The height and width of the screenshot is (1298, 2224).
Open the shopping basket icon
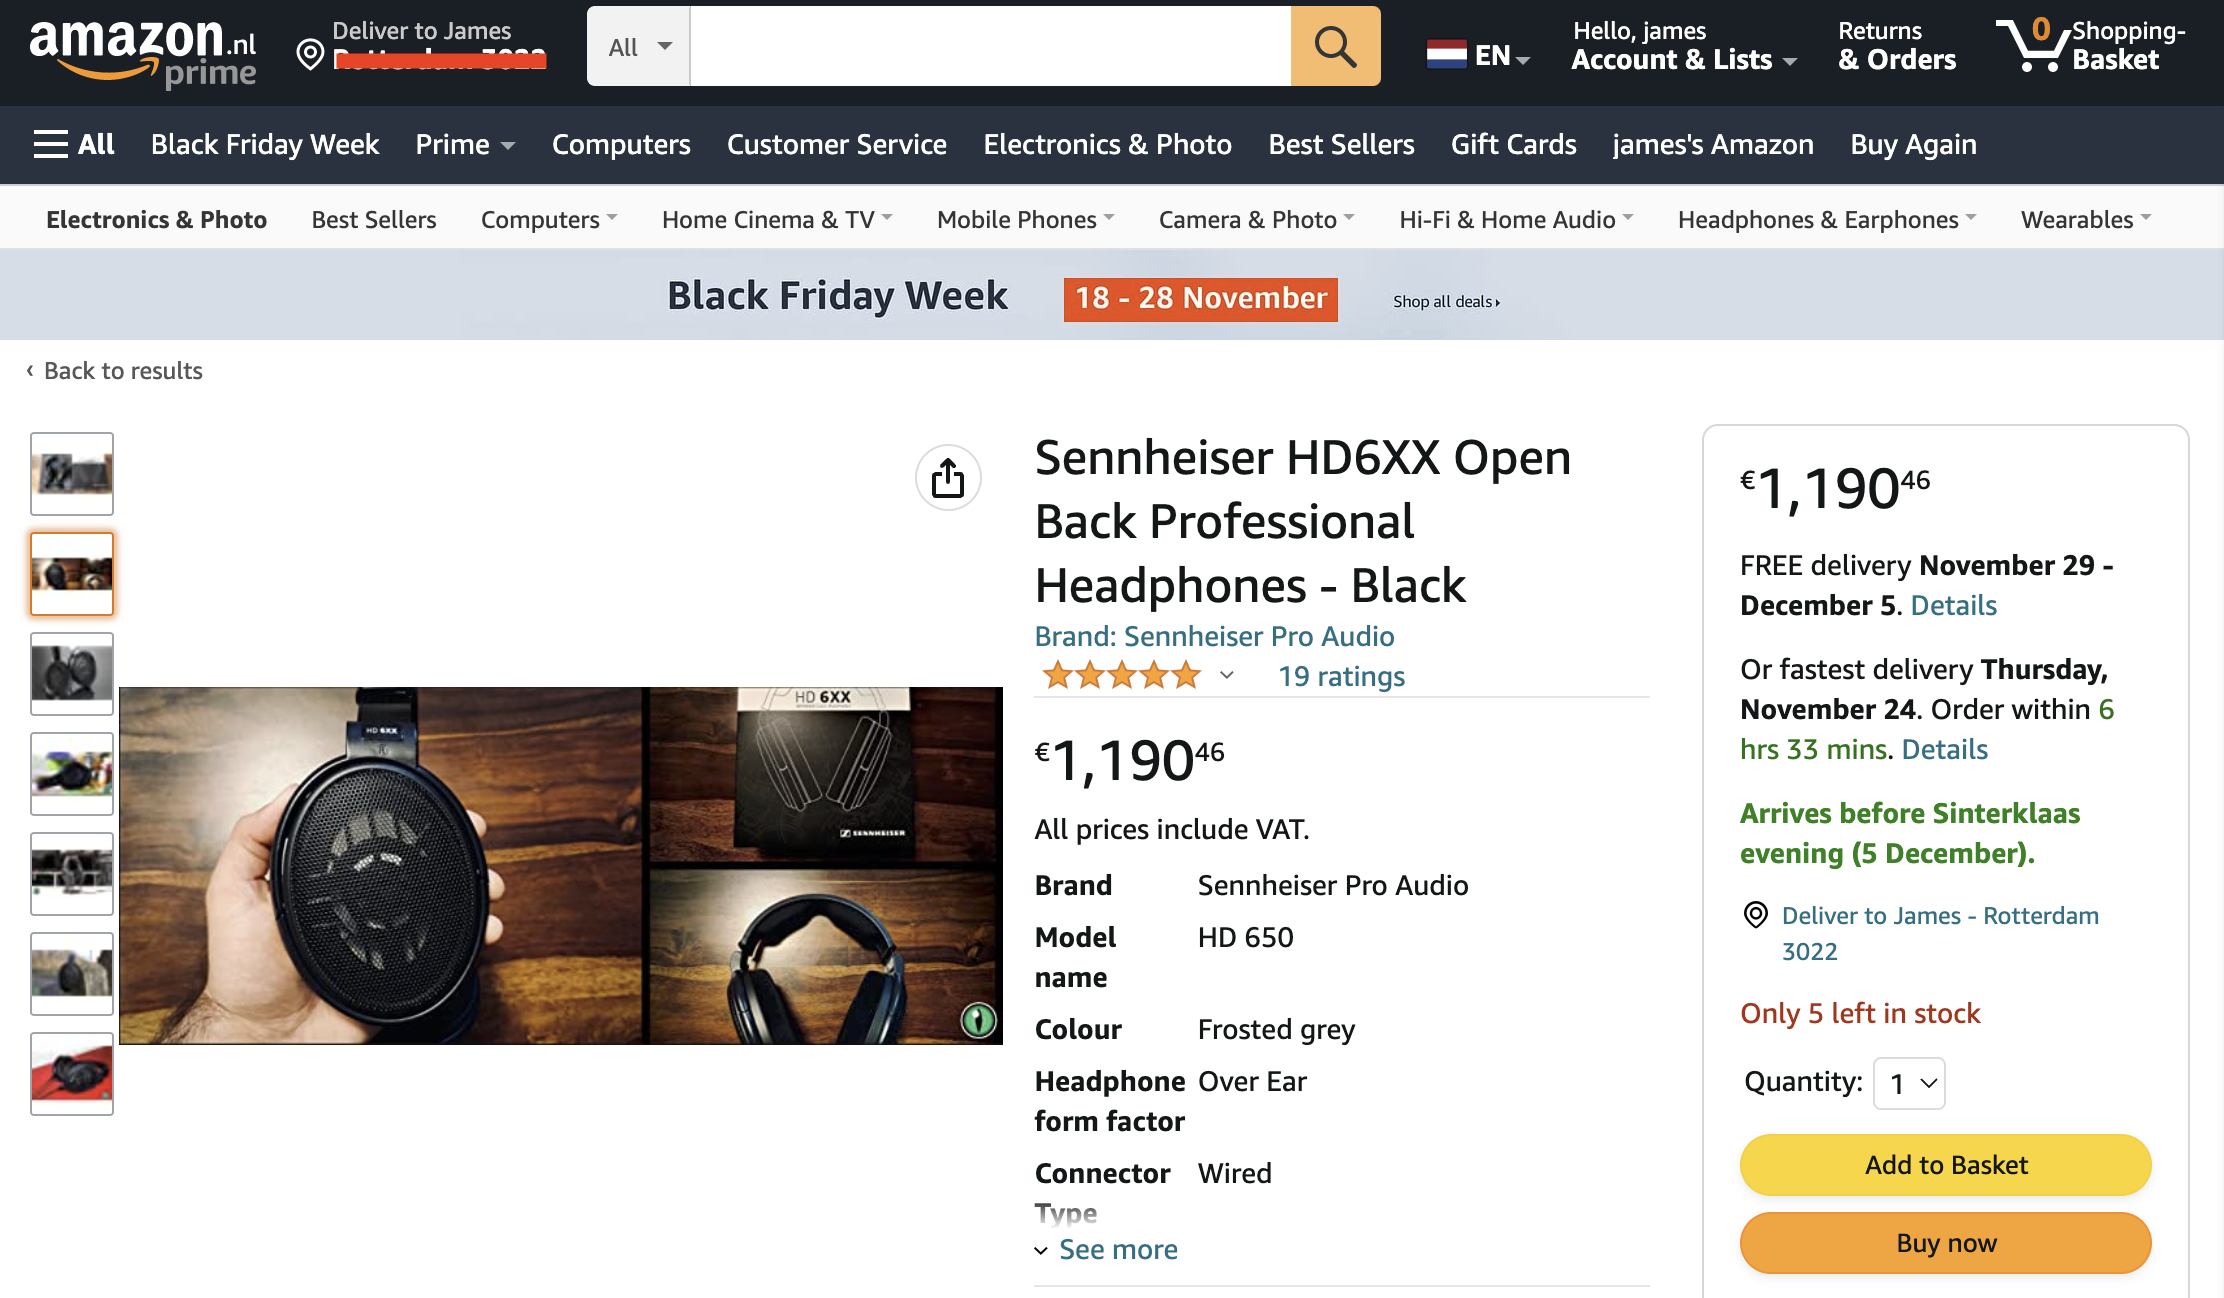click(x=2031, y=46)
